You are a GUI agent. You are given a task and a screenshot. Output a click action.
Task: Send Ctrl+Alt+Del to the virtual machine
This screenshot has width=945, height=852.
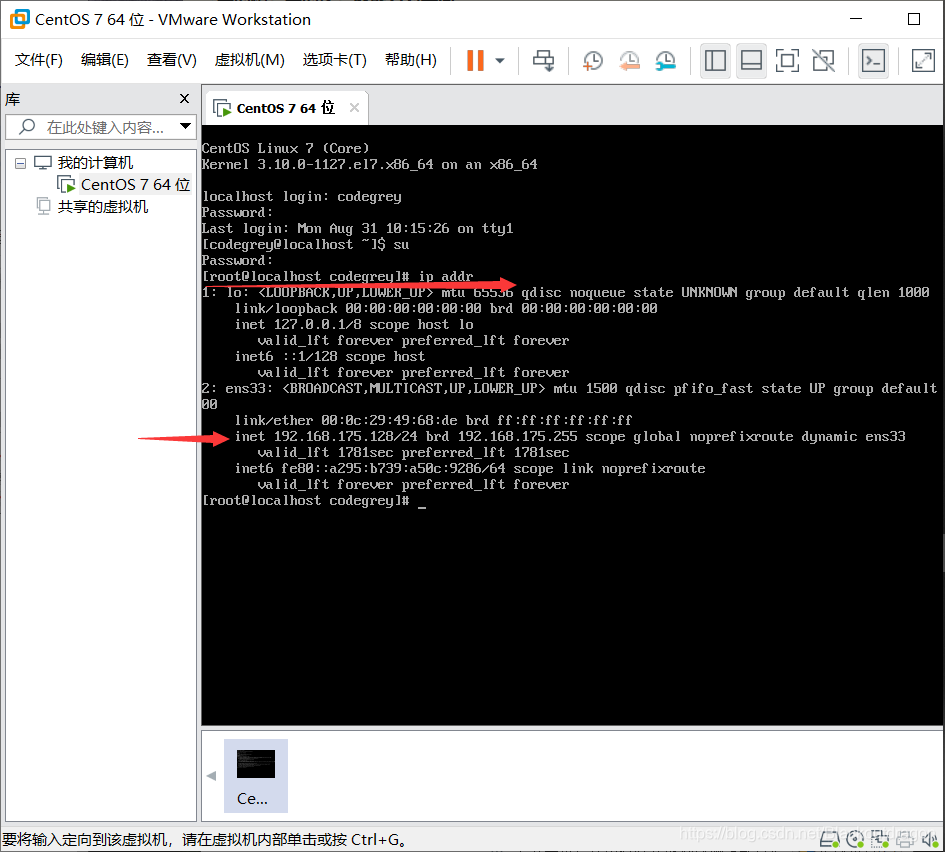[543, 60]
